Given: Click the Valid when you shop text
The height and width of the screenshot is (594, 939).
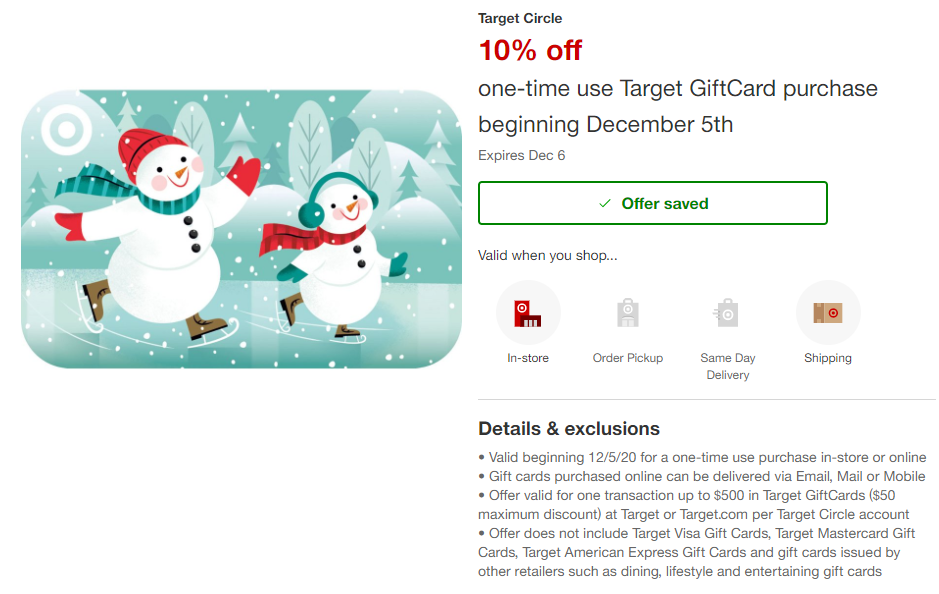Looking at the screenshot, I should click(547, 256).
